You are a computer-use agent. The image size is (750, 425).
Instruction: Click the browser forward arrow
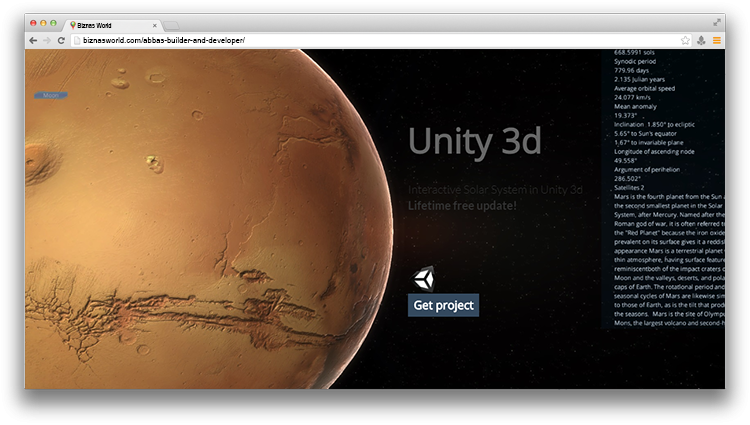pyautogui.click(x=47, y=41)
